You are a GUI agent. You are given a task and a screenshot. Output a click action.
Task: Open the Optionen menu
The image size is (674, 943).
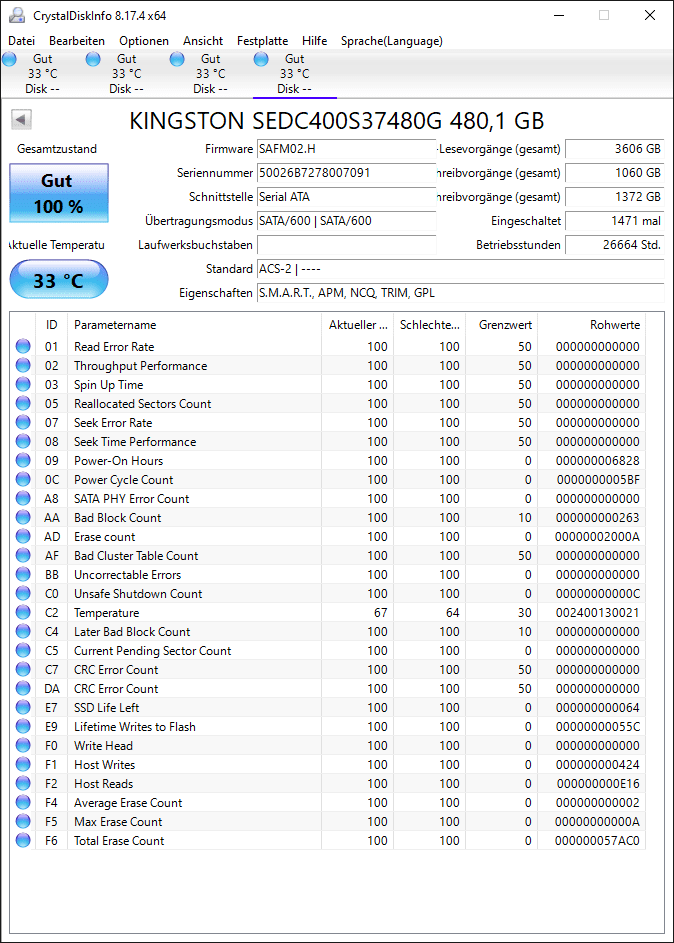(144, 41)
